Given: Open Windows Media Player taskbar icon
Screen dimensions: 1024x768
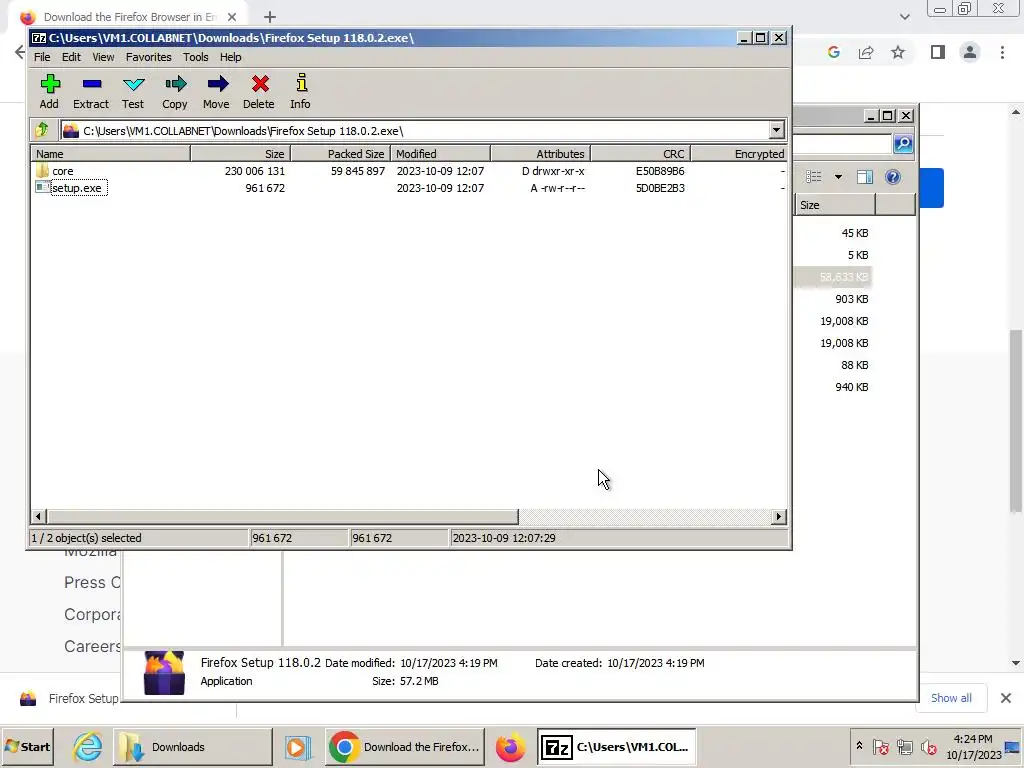Looking at the screenshot, I should tap(297, 747).
